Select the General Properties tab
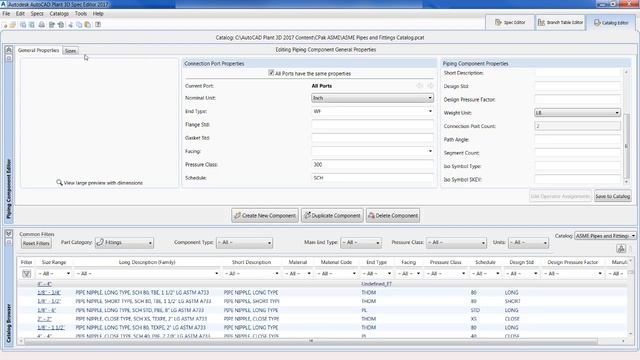The image size is (640, 360). tap(38, 50)
